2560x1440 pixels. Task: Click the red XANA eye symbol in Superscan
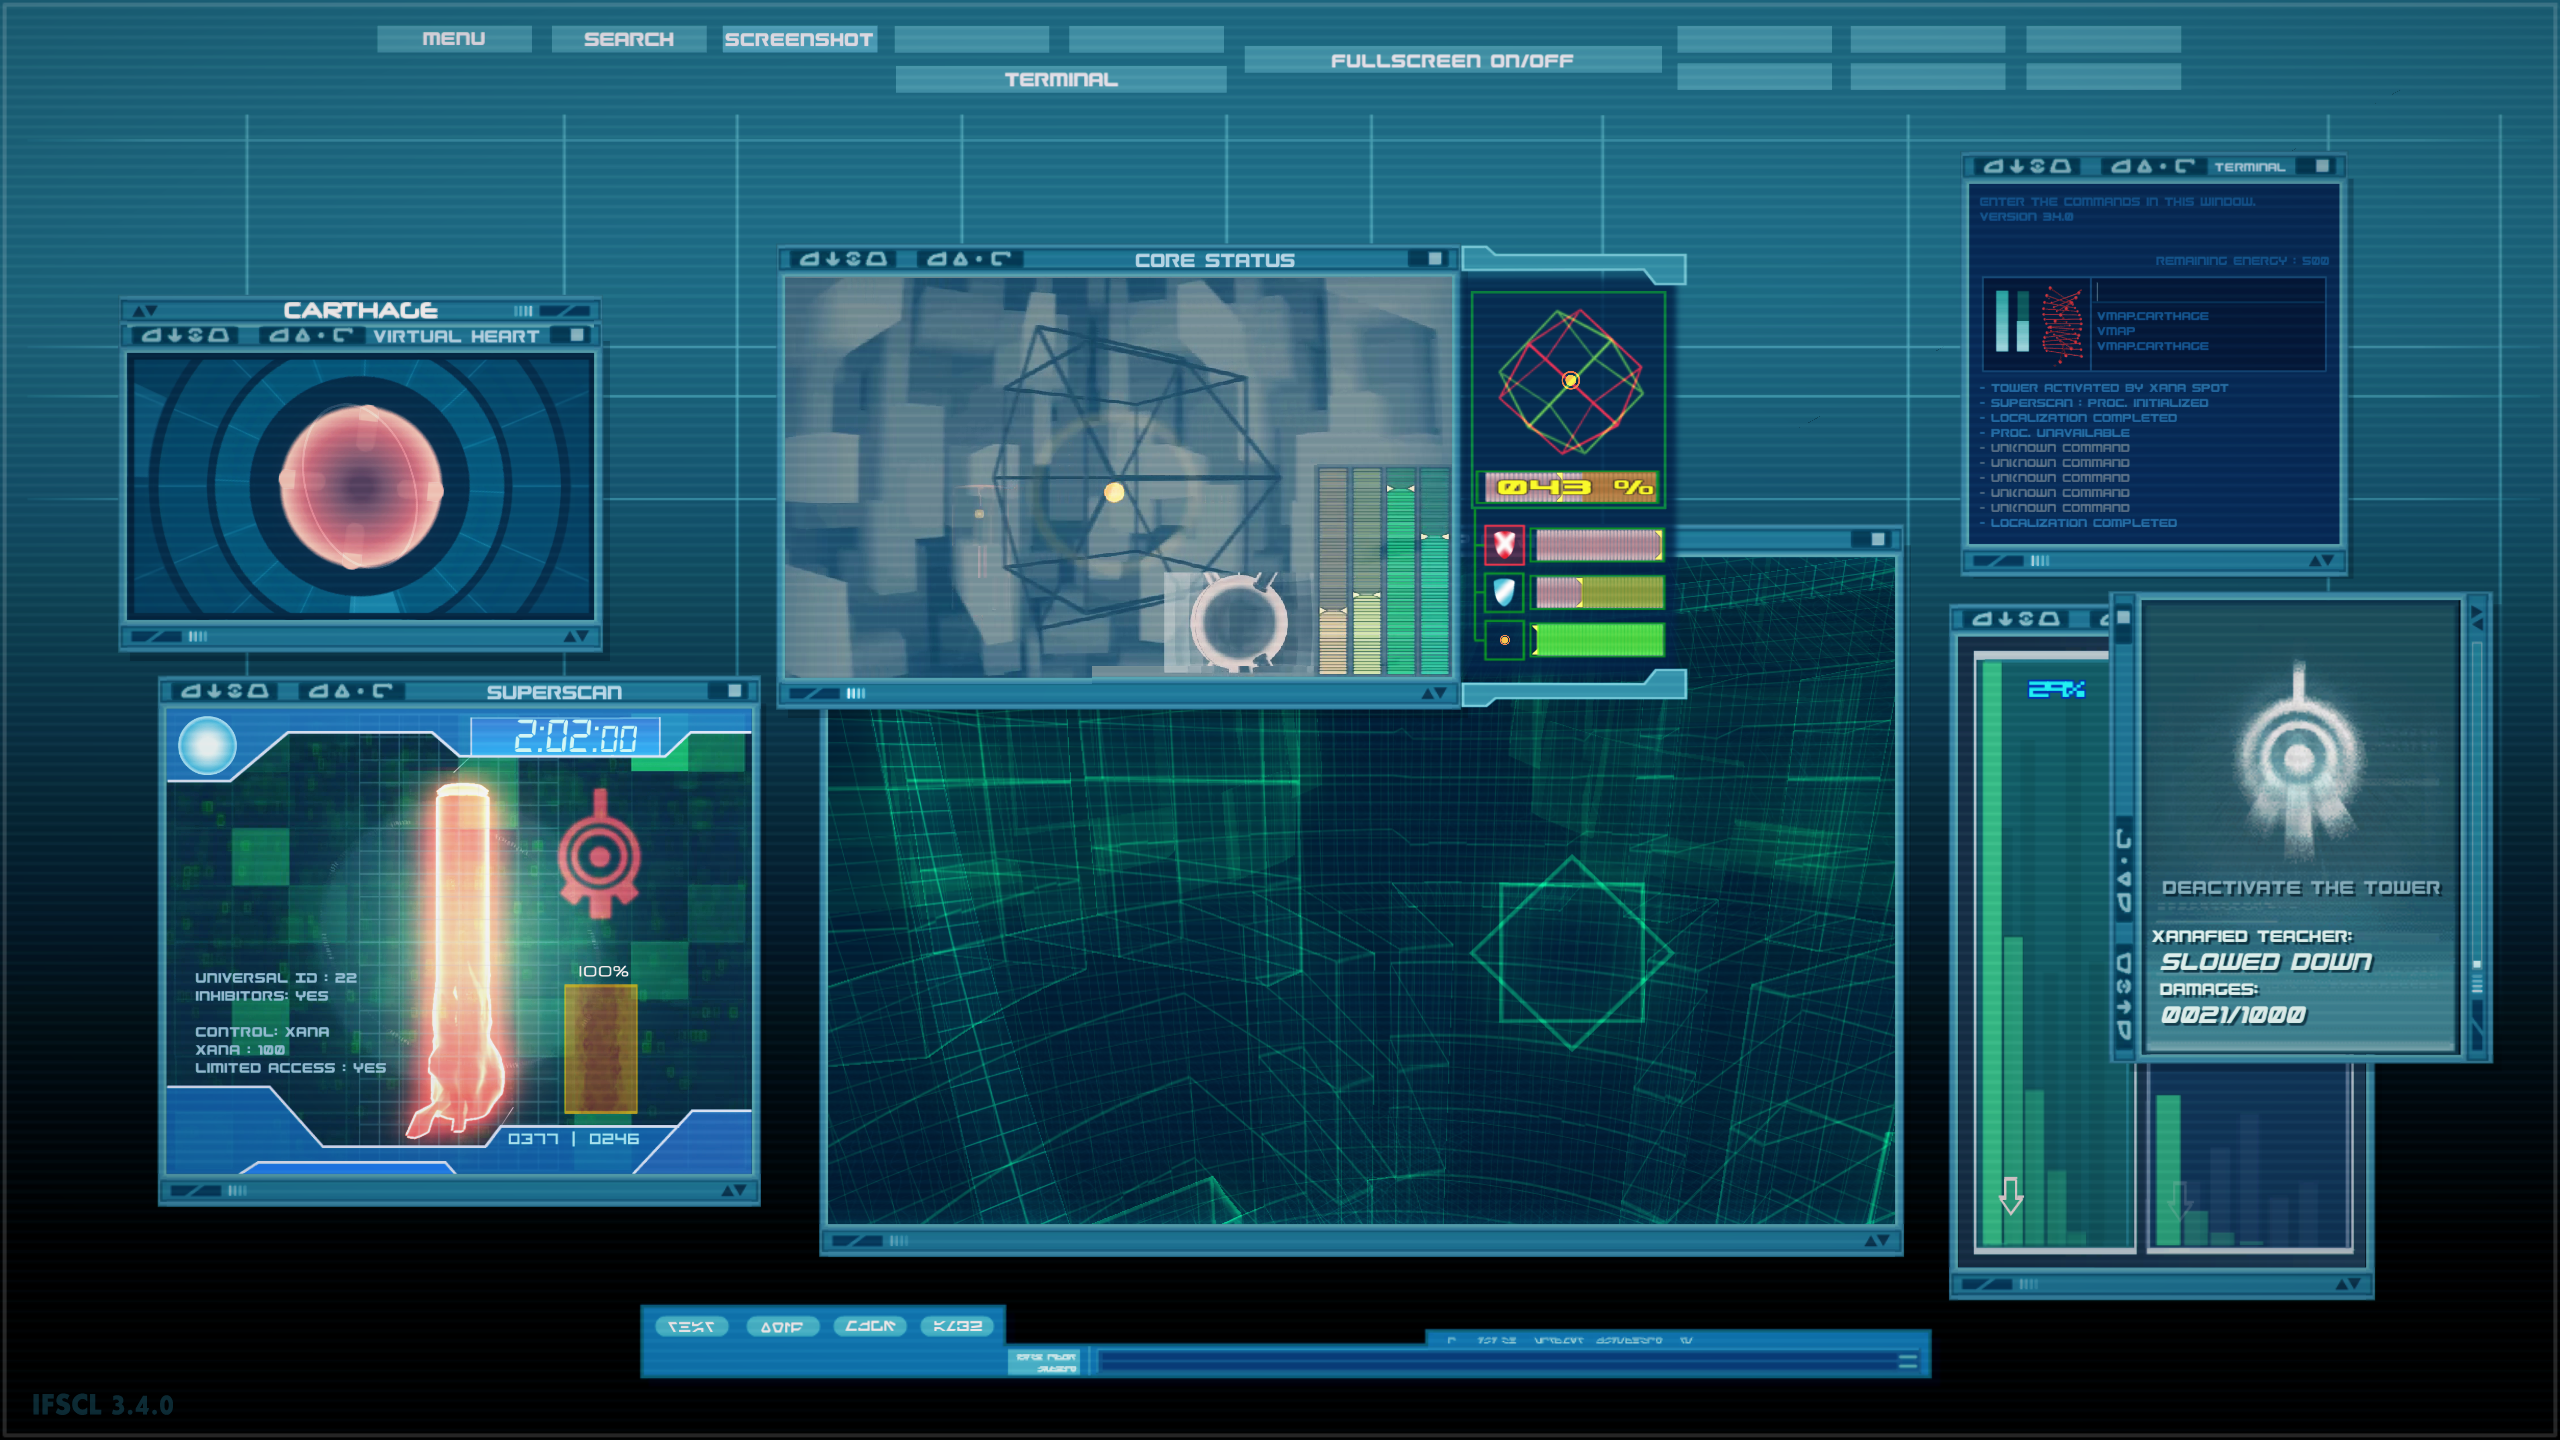599,854
